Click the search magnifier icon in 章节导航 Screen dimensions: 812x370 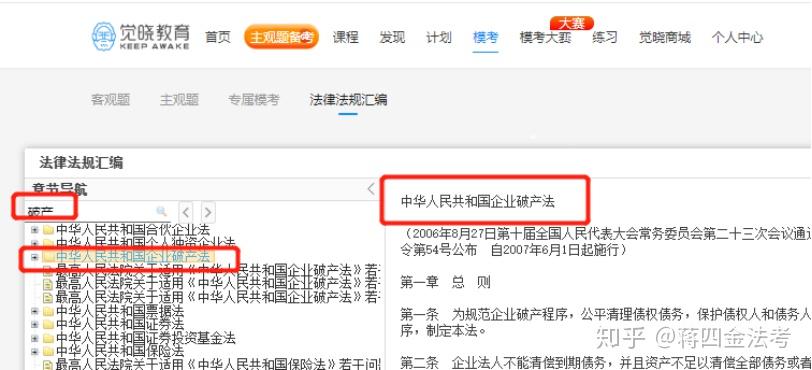point(162,211)
